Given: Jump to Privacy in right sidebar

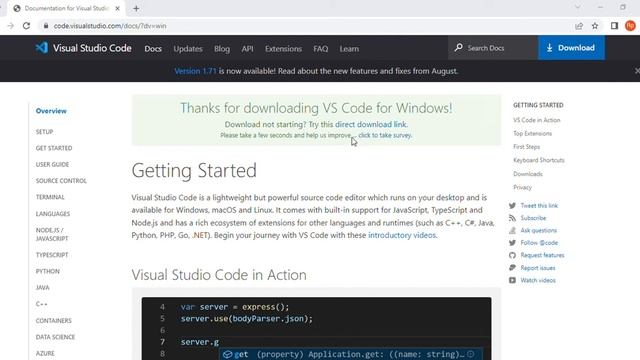Looking at the screenshot, I should point(522,187).
